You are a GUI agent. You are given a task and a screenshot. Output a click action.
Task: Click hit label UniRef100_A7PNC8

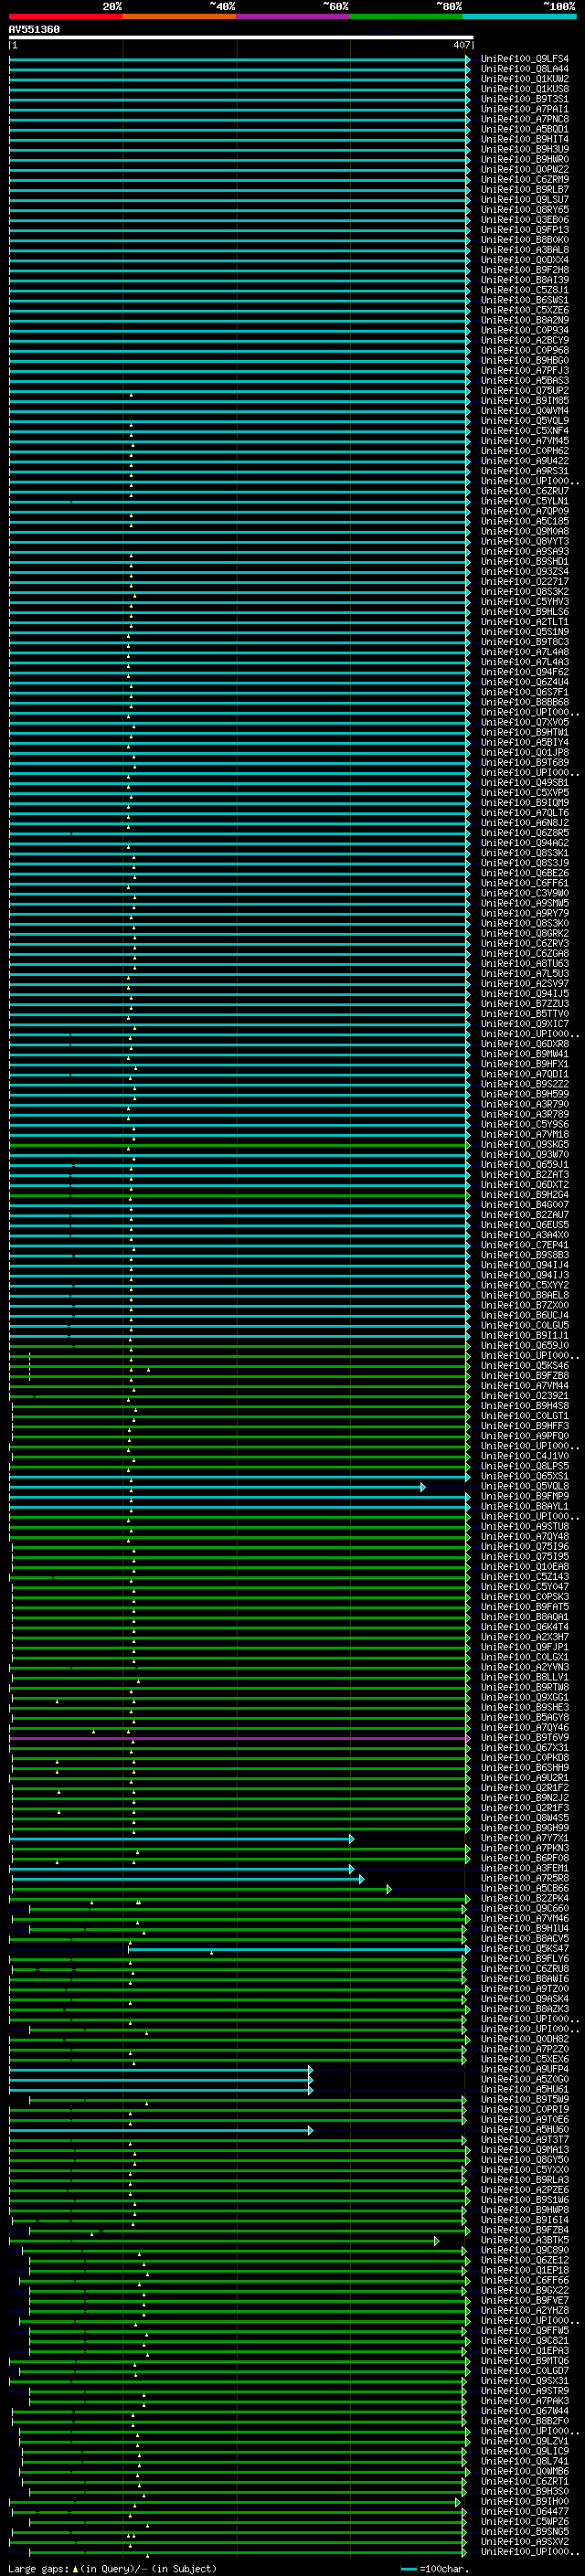click(x=525, y=119)
